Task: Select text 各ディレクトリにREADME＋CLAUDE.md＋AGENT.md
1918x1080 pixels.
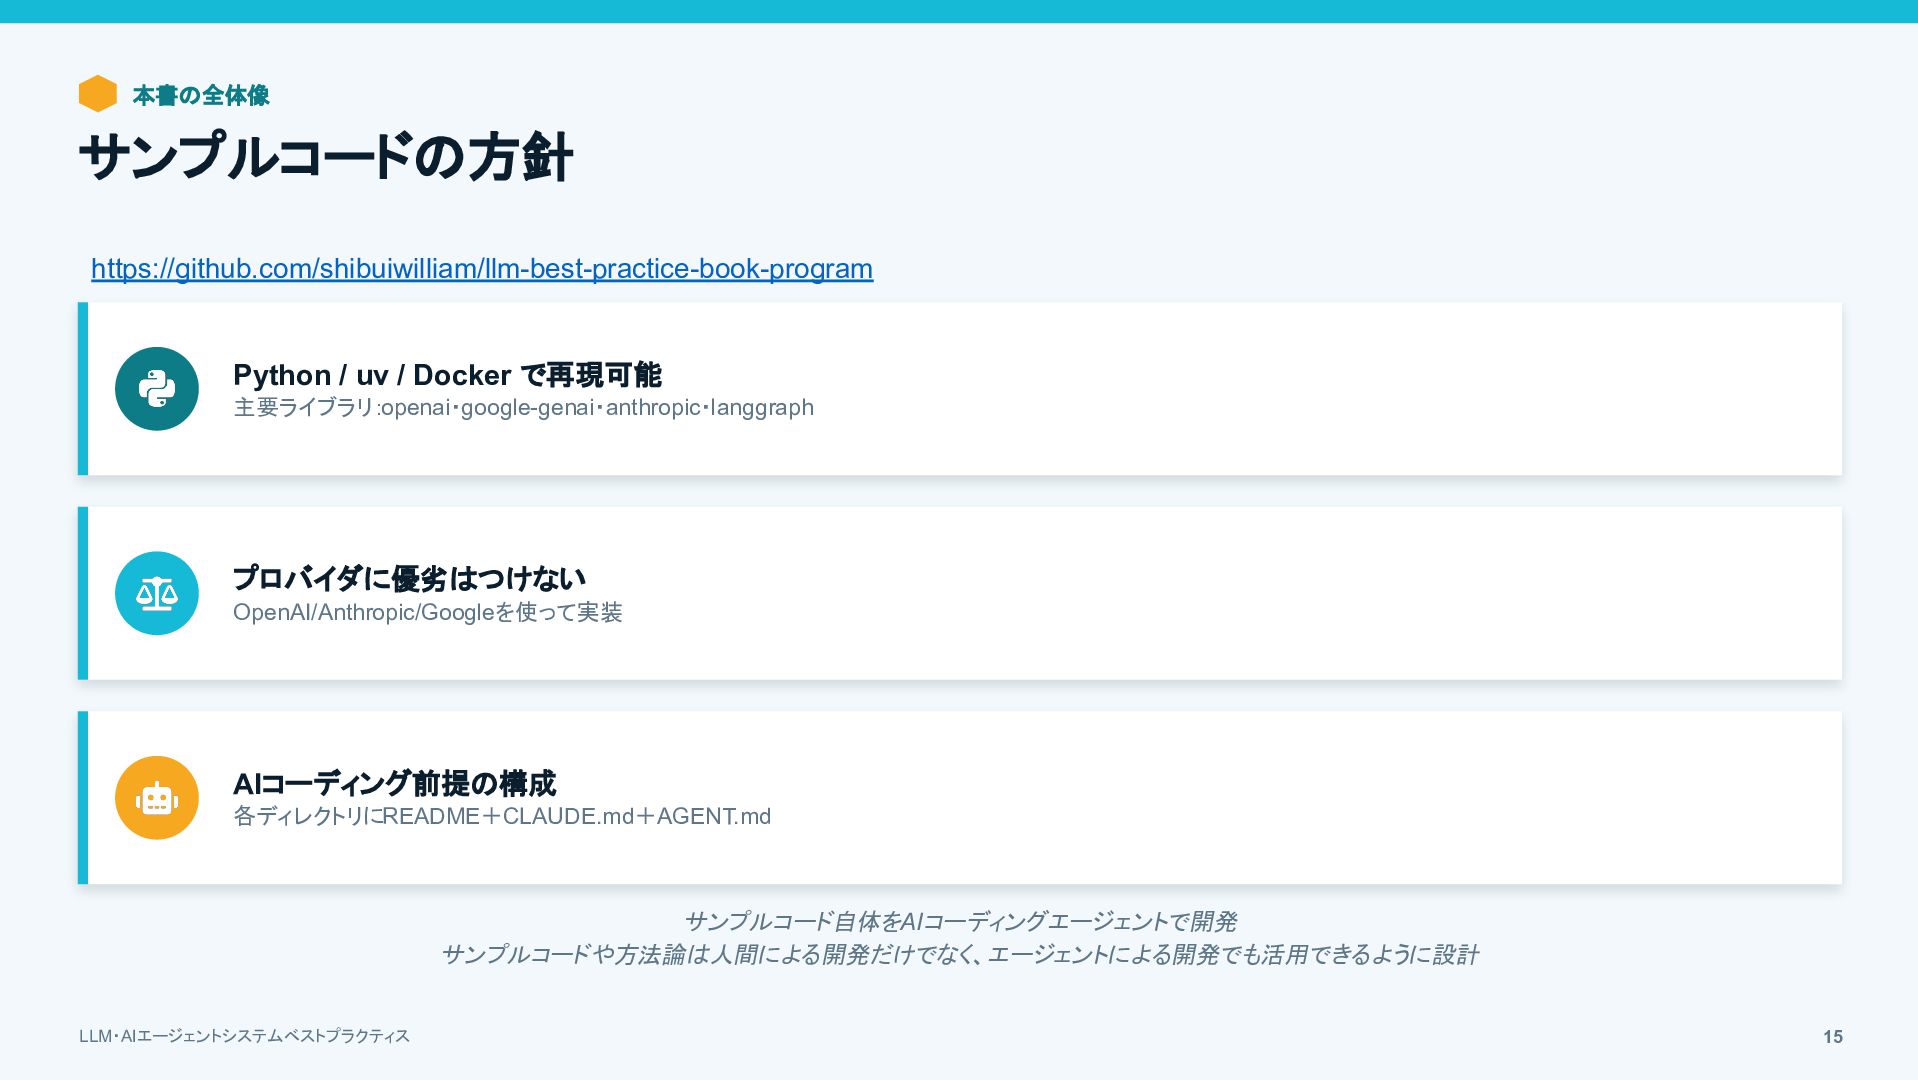Action: (x=502, y=816)
